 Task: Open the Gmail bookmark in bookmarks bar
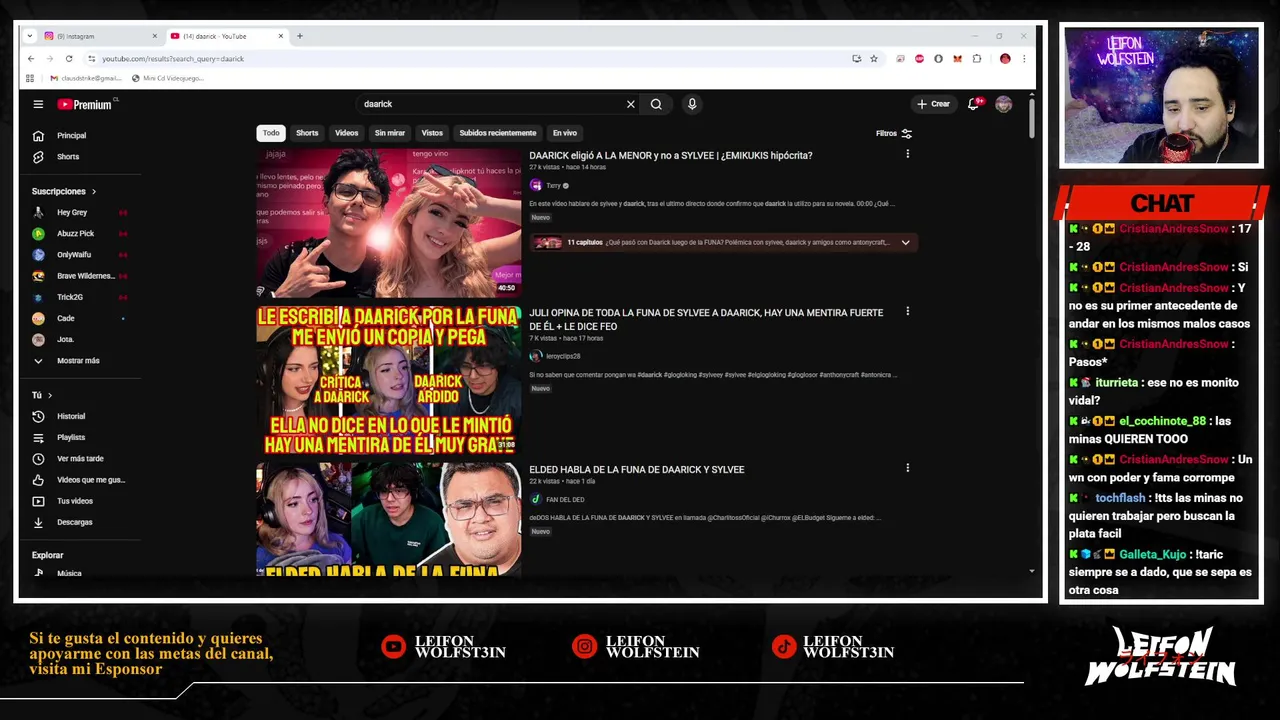[x=85, y=78]
